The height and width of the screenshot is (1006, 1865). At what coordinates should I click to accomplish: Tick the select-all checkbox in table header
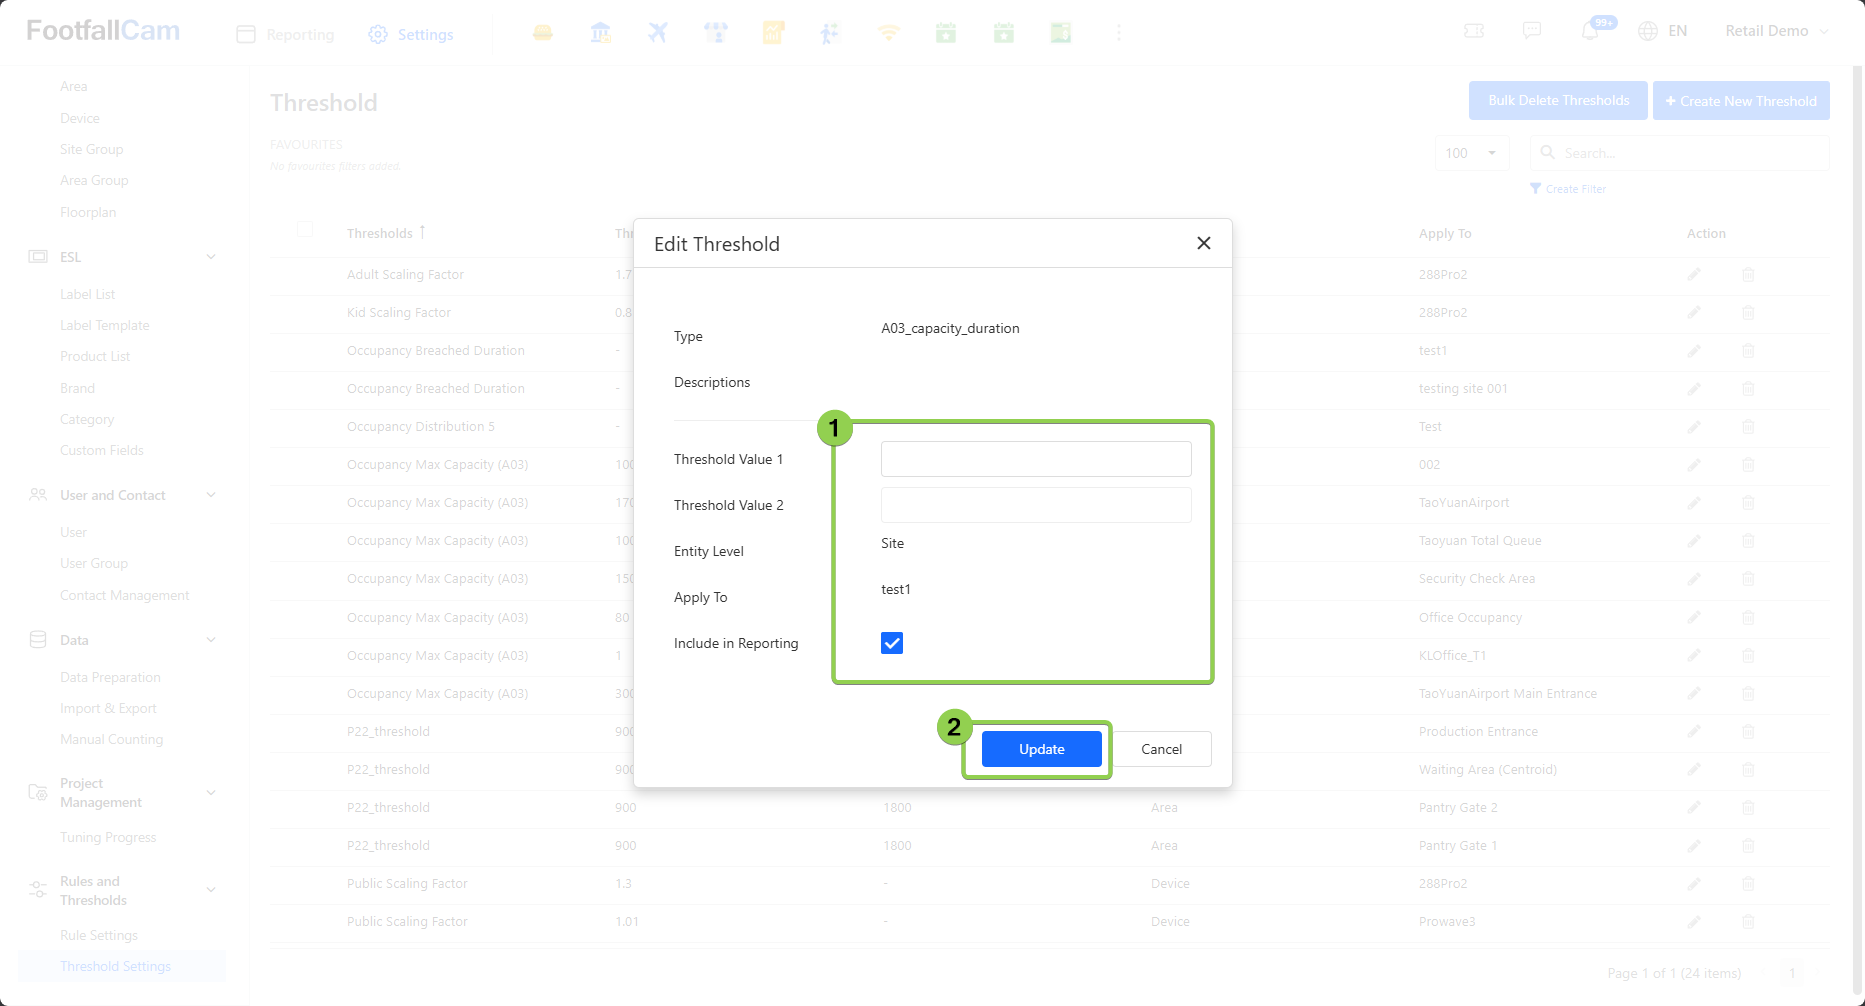305,230
